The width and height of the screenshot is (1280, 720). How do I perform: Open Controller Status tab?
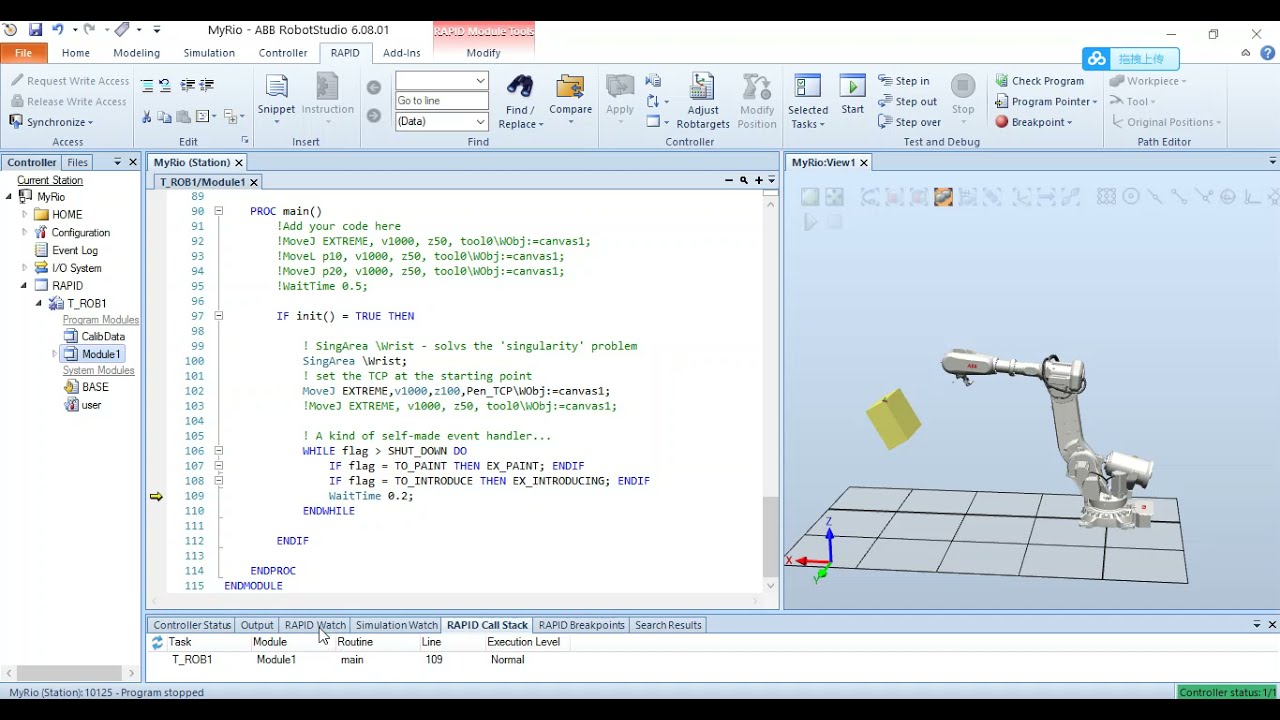(x=192, y=625)
